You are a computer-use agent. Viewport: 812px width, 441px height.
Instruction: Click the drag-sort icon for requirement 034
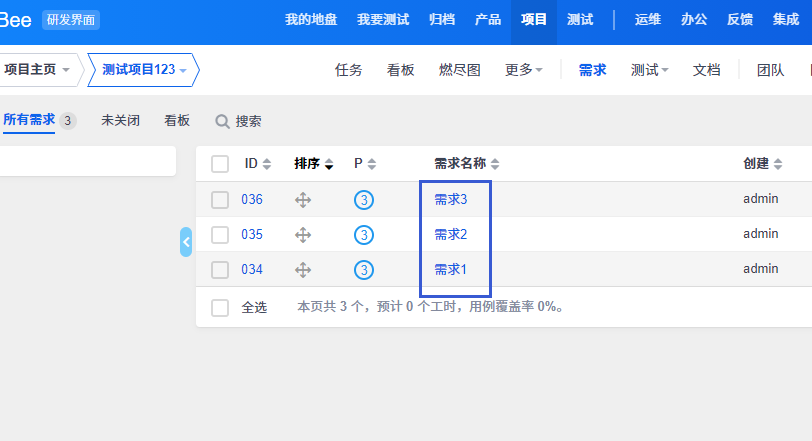click(303, 270)
